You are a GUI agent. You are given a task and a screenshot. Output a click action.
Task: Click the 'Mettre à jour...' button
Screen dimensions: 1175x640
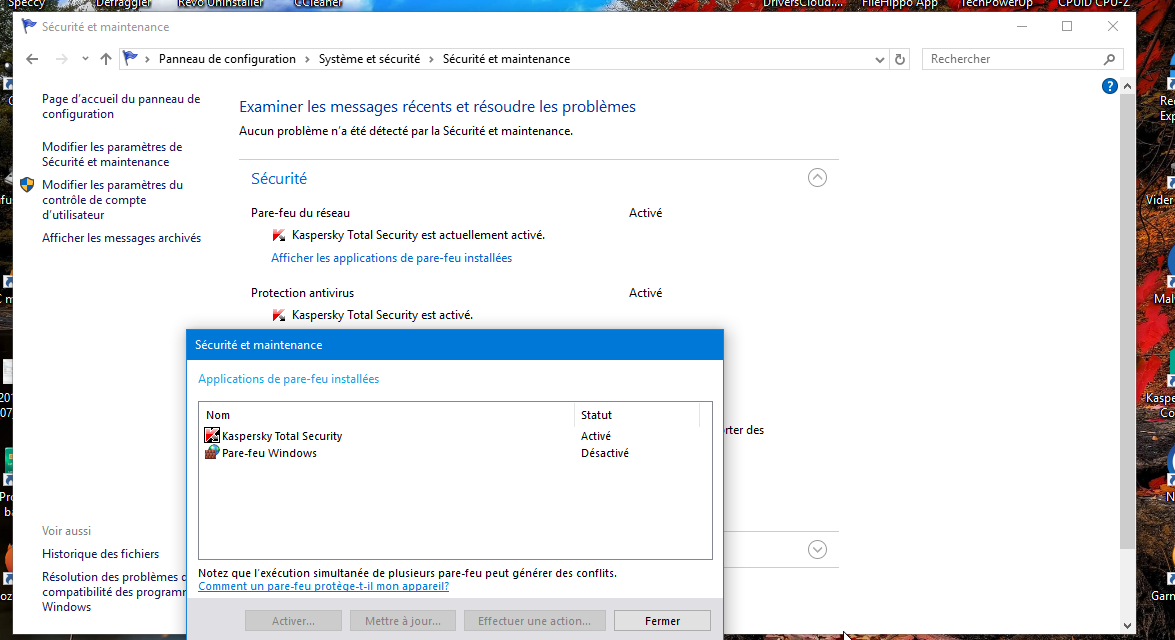(x=402, y=621)
